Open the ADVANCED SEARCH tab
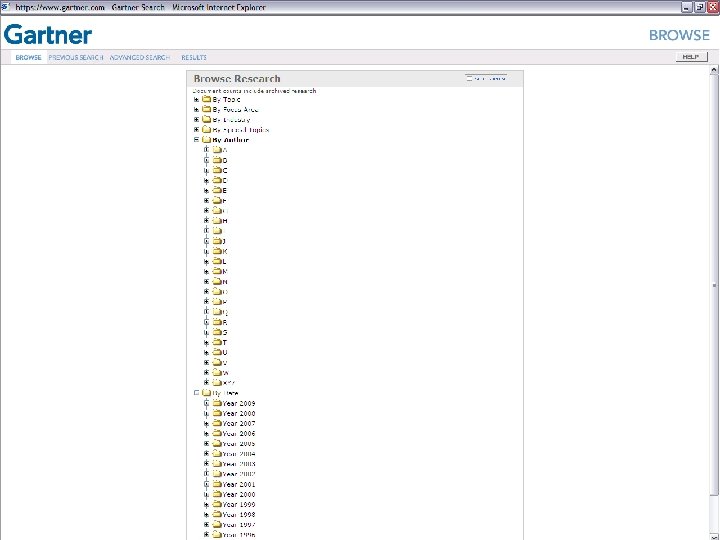This screenshot has width=720, height=540. [140, 57]
